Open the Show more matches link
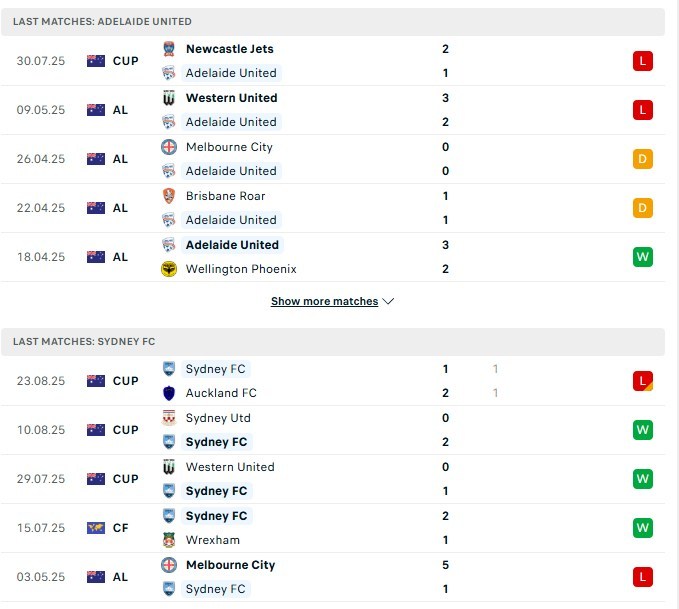 (324, 301)
